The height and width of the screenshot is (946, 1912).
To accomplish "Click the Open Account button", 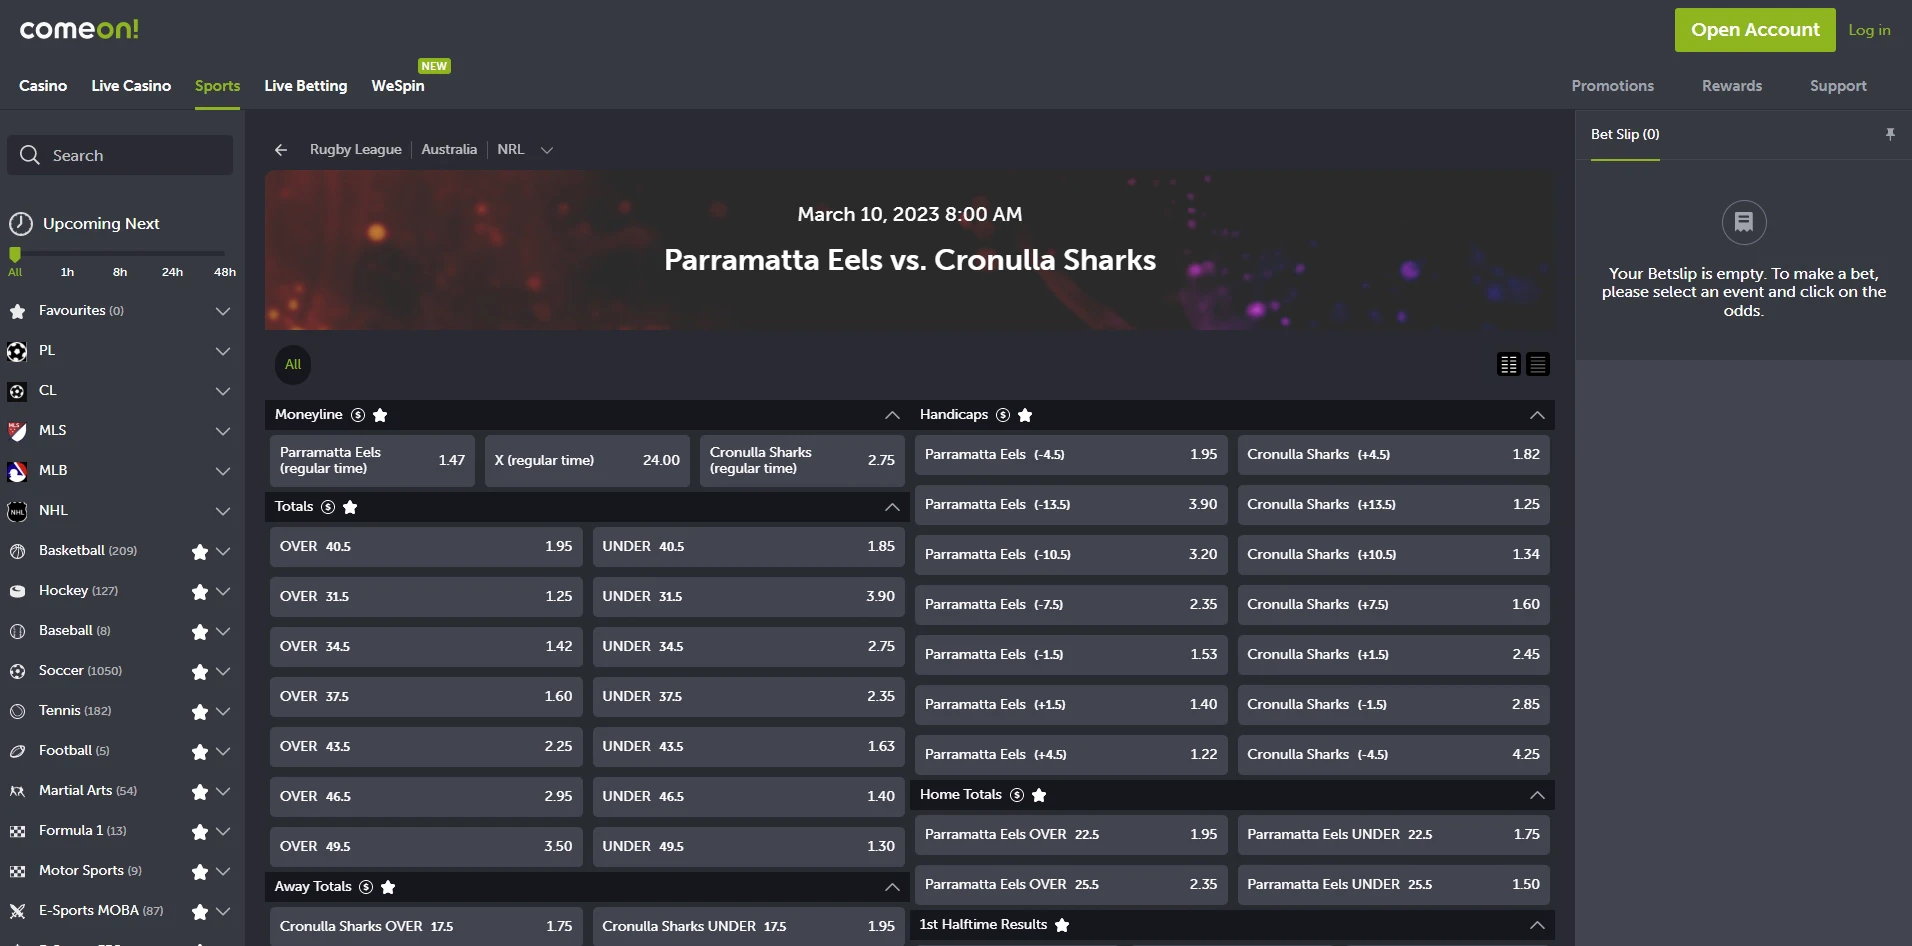I will 1755,30.
